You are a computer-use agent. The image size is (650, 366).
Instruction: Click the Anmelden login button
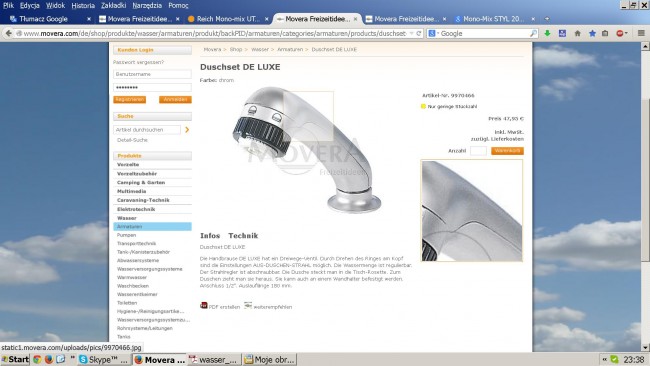(175, 99)
